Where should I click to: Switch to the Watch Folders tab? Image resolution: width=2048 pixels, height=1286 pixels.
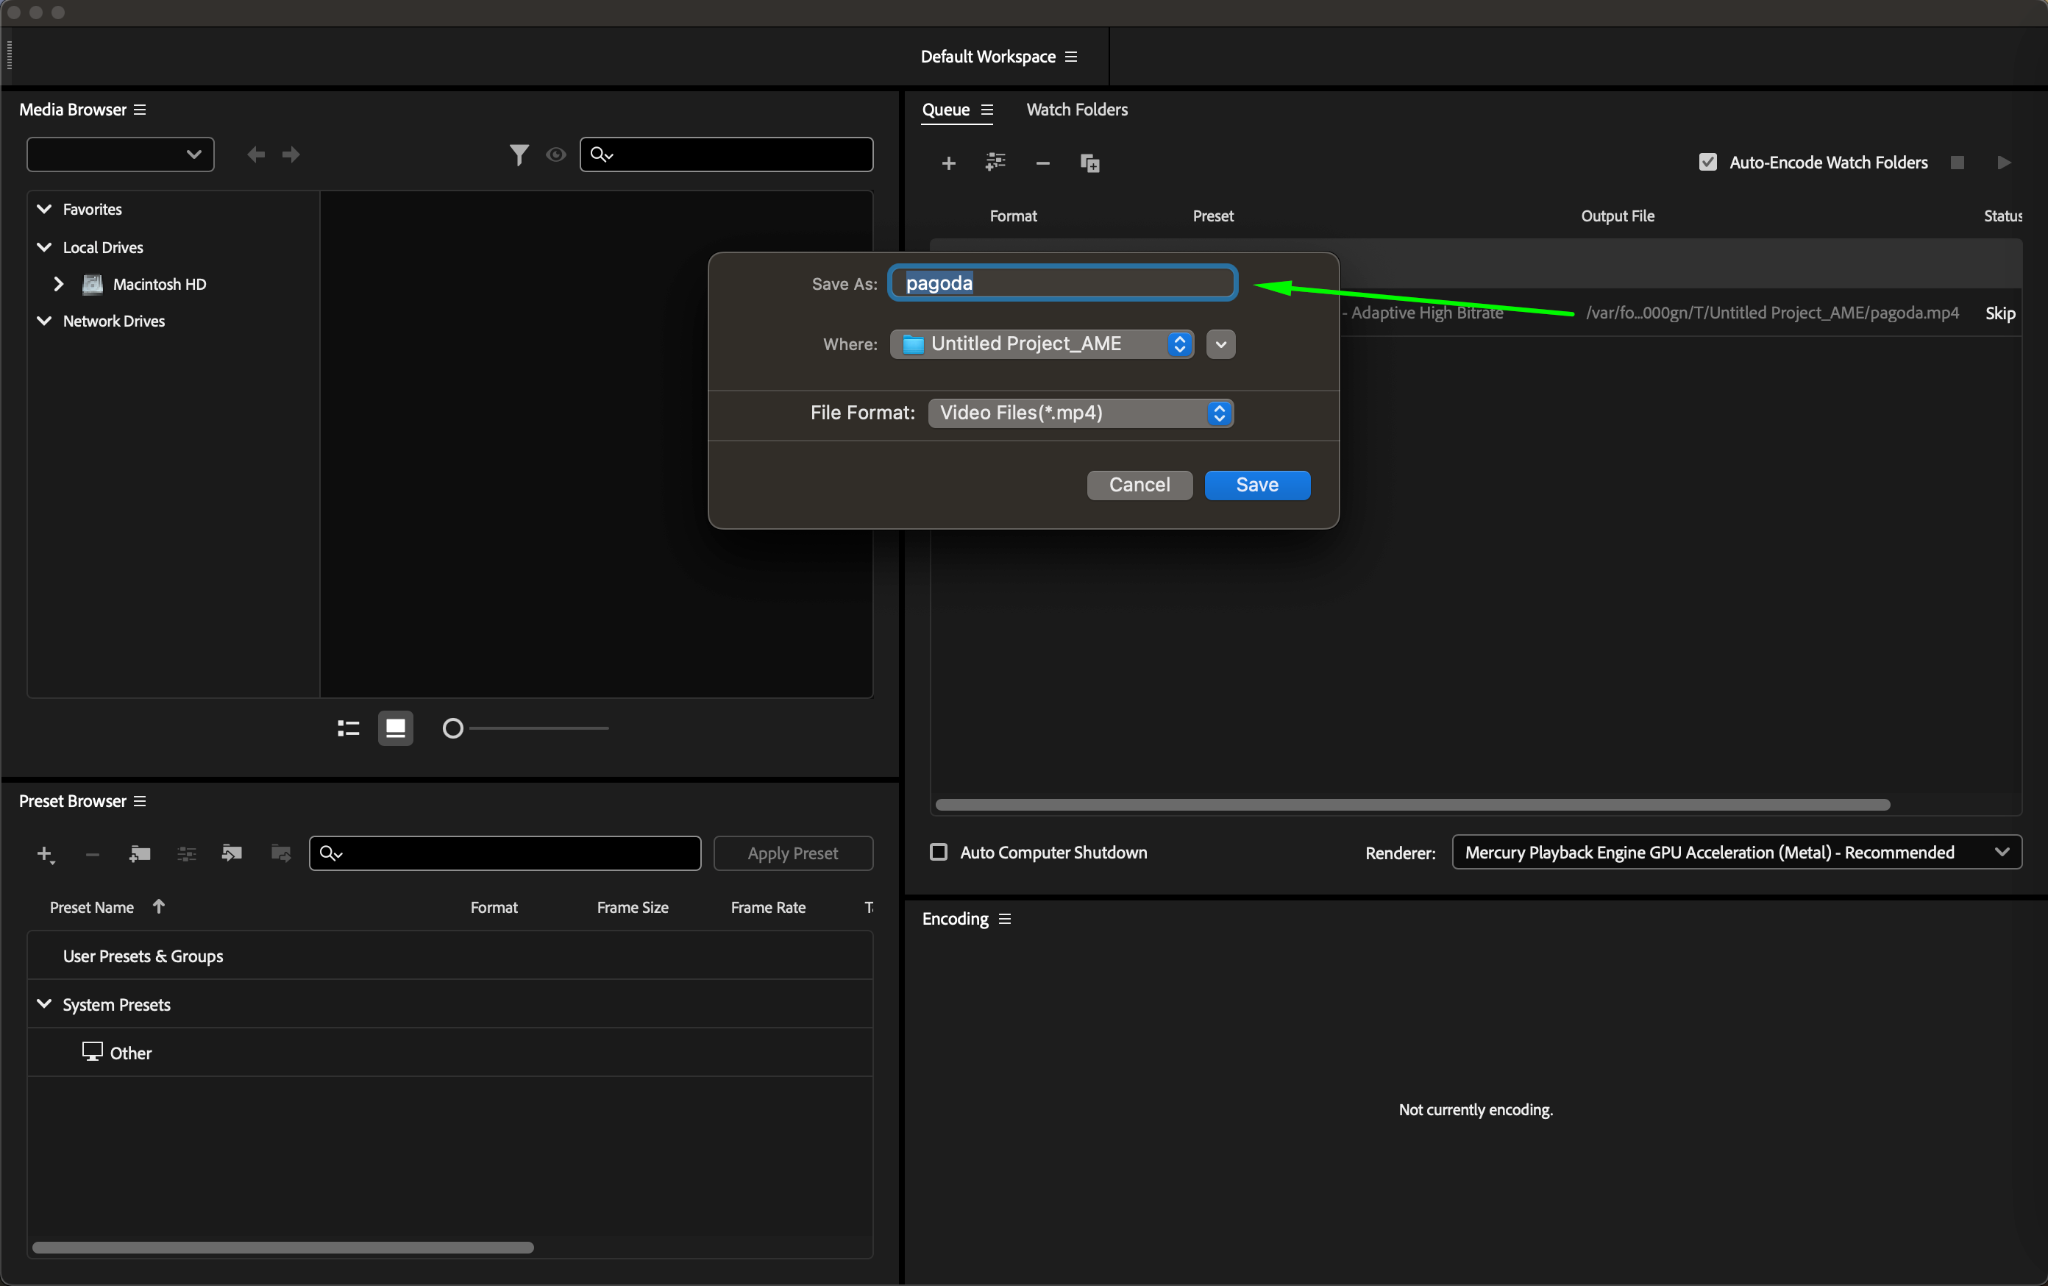click(x=1076, y=110)
